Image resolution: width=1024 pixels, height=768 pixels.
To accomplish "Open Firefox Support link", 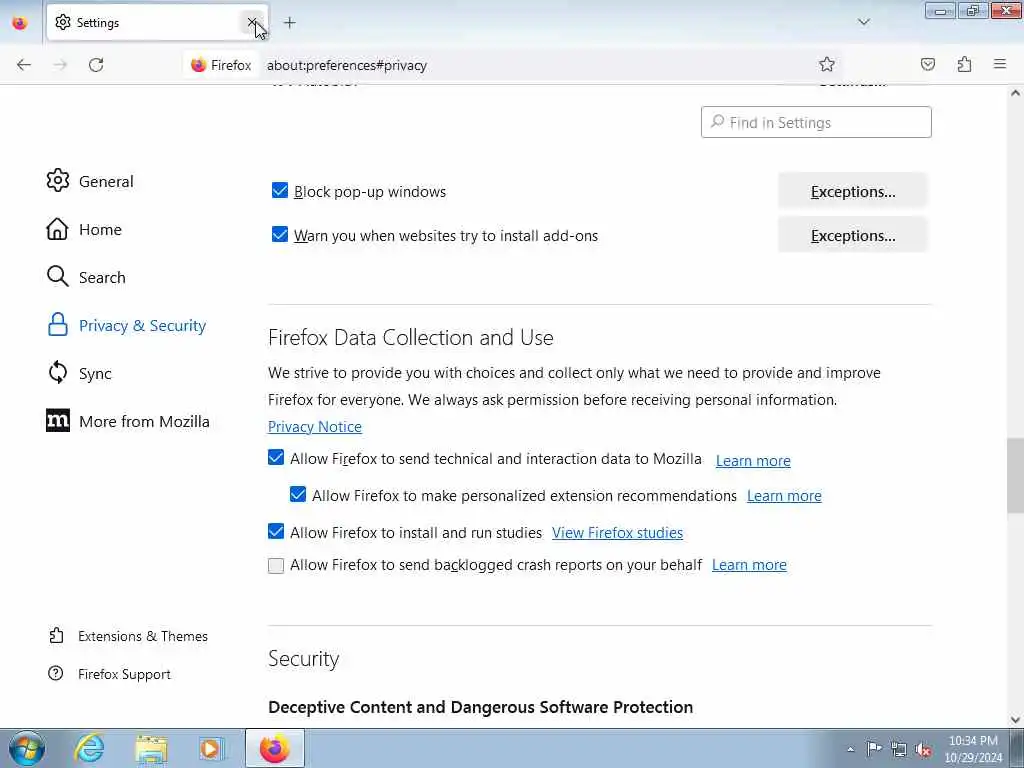I will click(x=109, y=674).
